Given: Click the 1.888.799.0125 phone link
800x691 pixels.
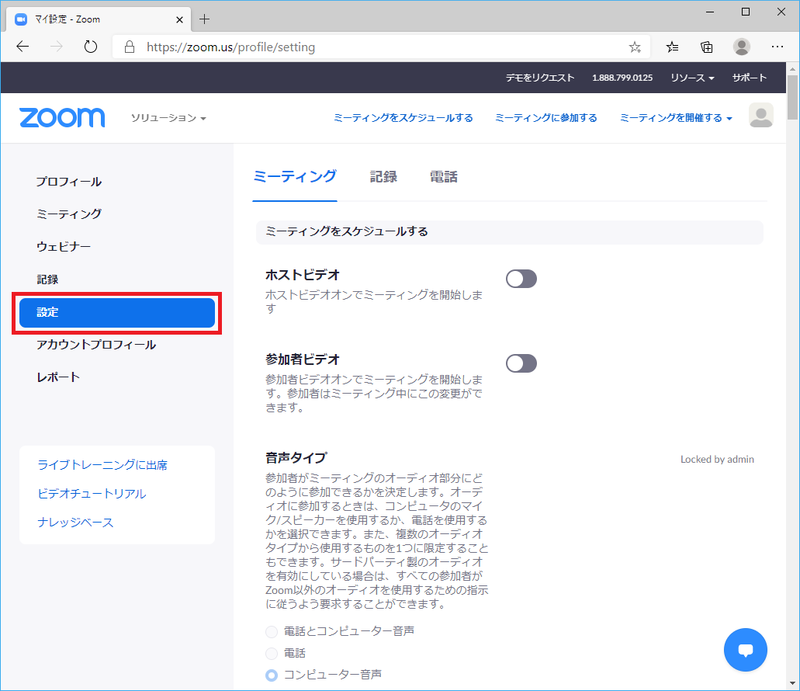Looking at the screenshot, I should [x=622, y=78].
